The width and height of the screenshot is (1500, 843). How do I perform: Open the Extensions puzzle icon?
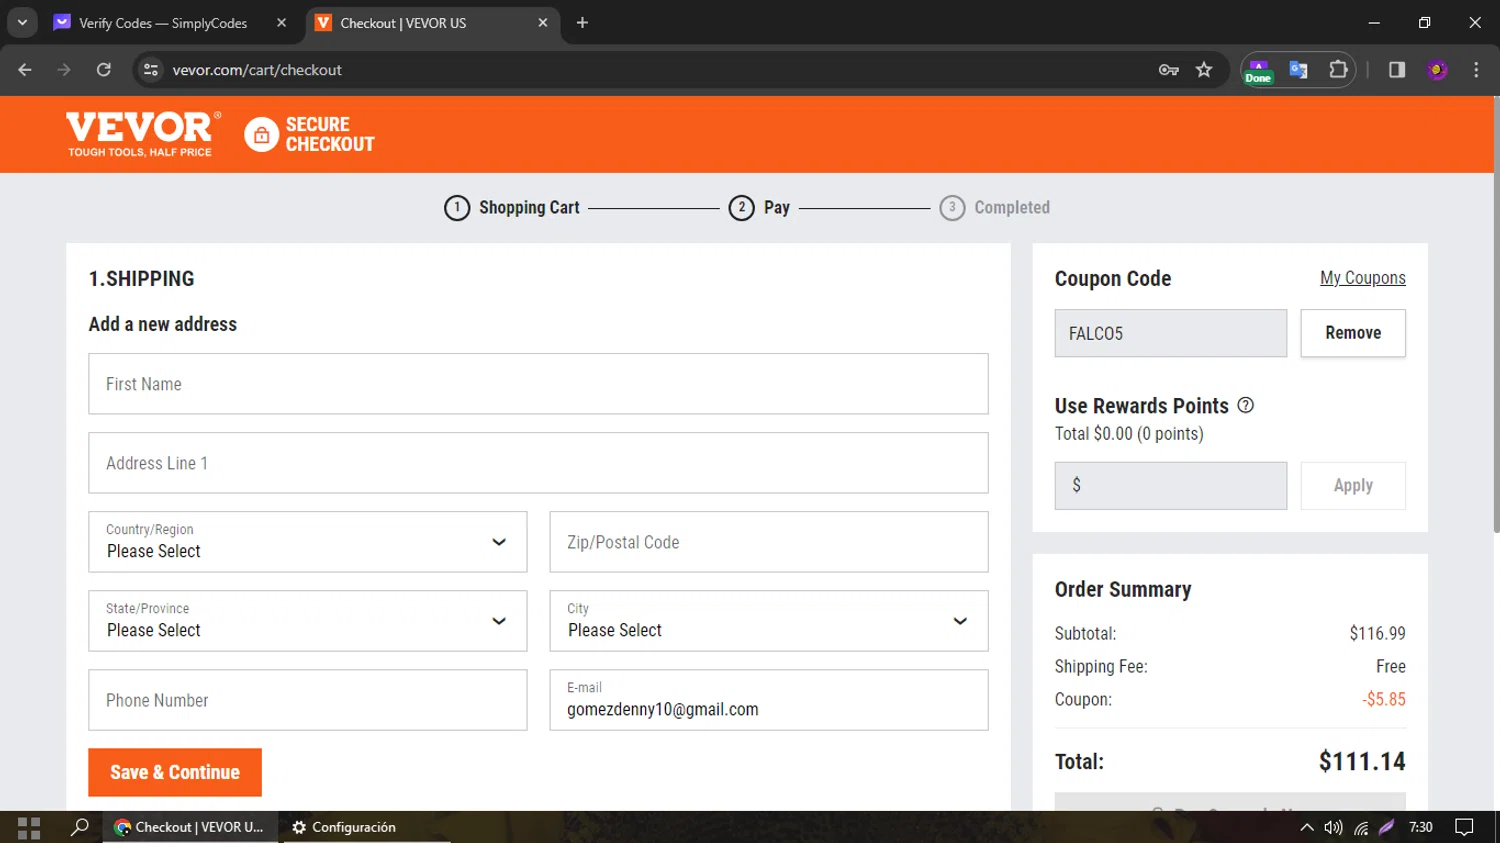(x=1338, y=70)
